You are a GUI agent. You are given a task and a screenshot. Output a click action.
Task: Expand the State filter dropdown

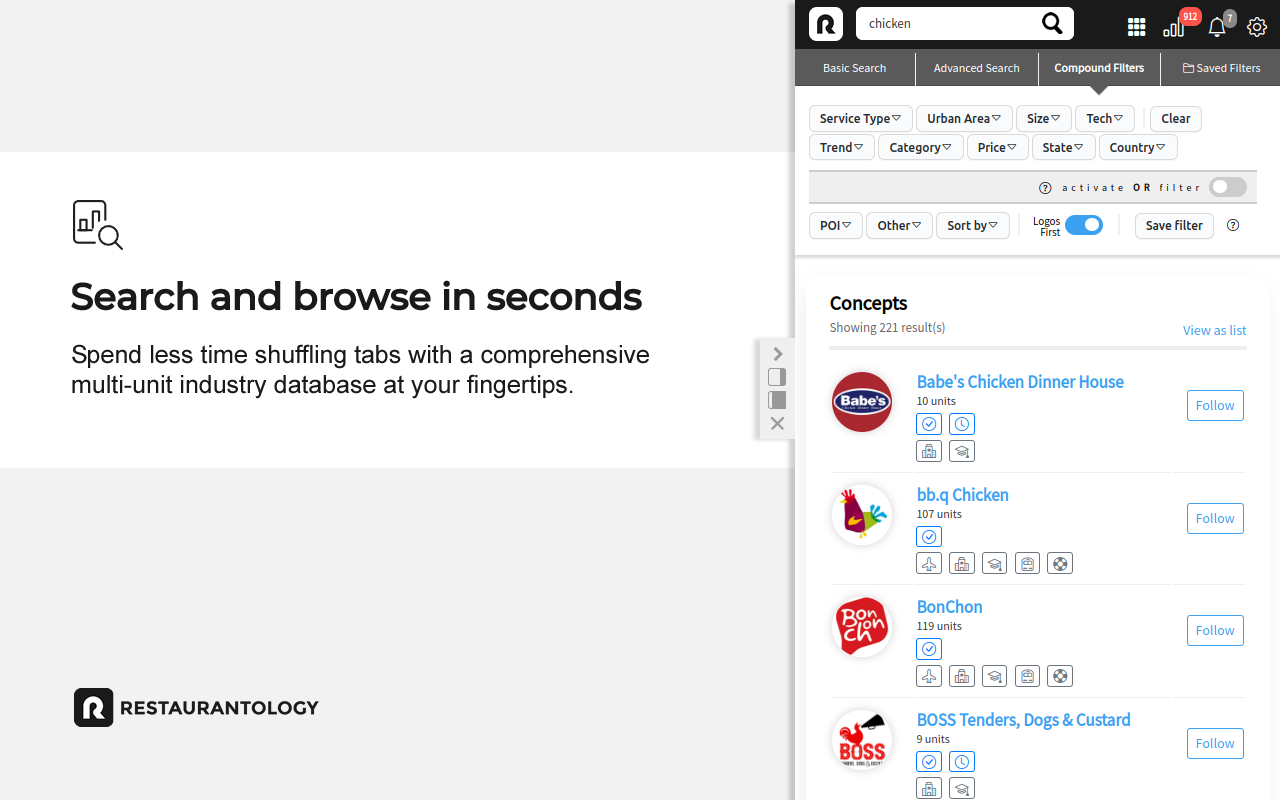point(1063,147)
